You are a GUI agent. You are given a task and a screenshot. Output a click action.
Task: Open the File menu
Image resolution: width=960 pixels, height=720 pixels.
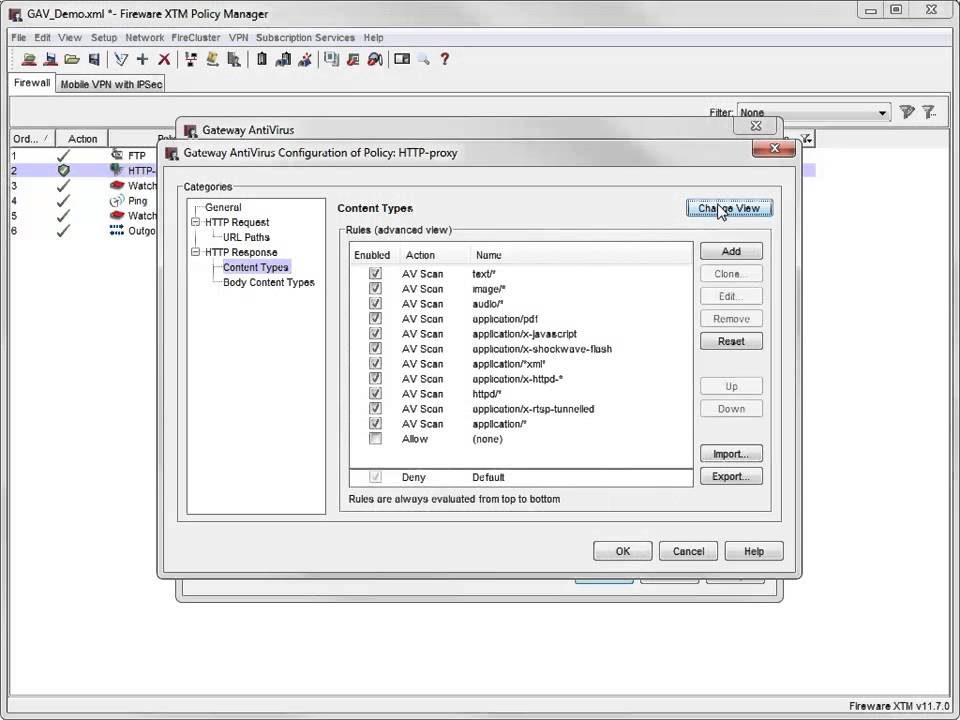pos(18,37)
